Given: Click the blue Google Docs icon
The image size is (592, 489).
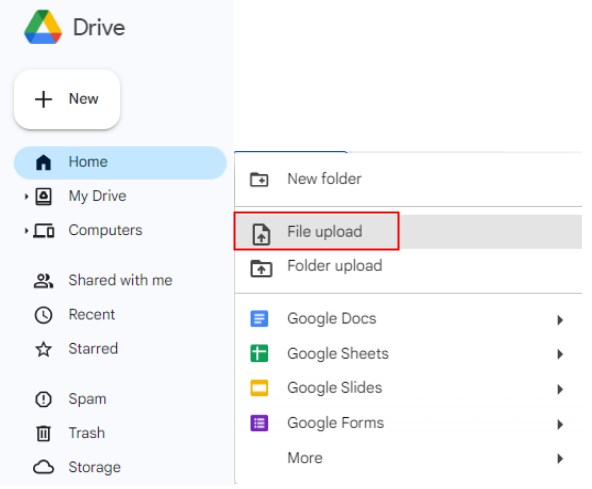Looking at the screenshot, I should (259, 319).
